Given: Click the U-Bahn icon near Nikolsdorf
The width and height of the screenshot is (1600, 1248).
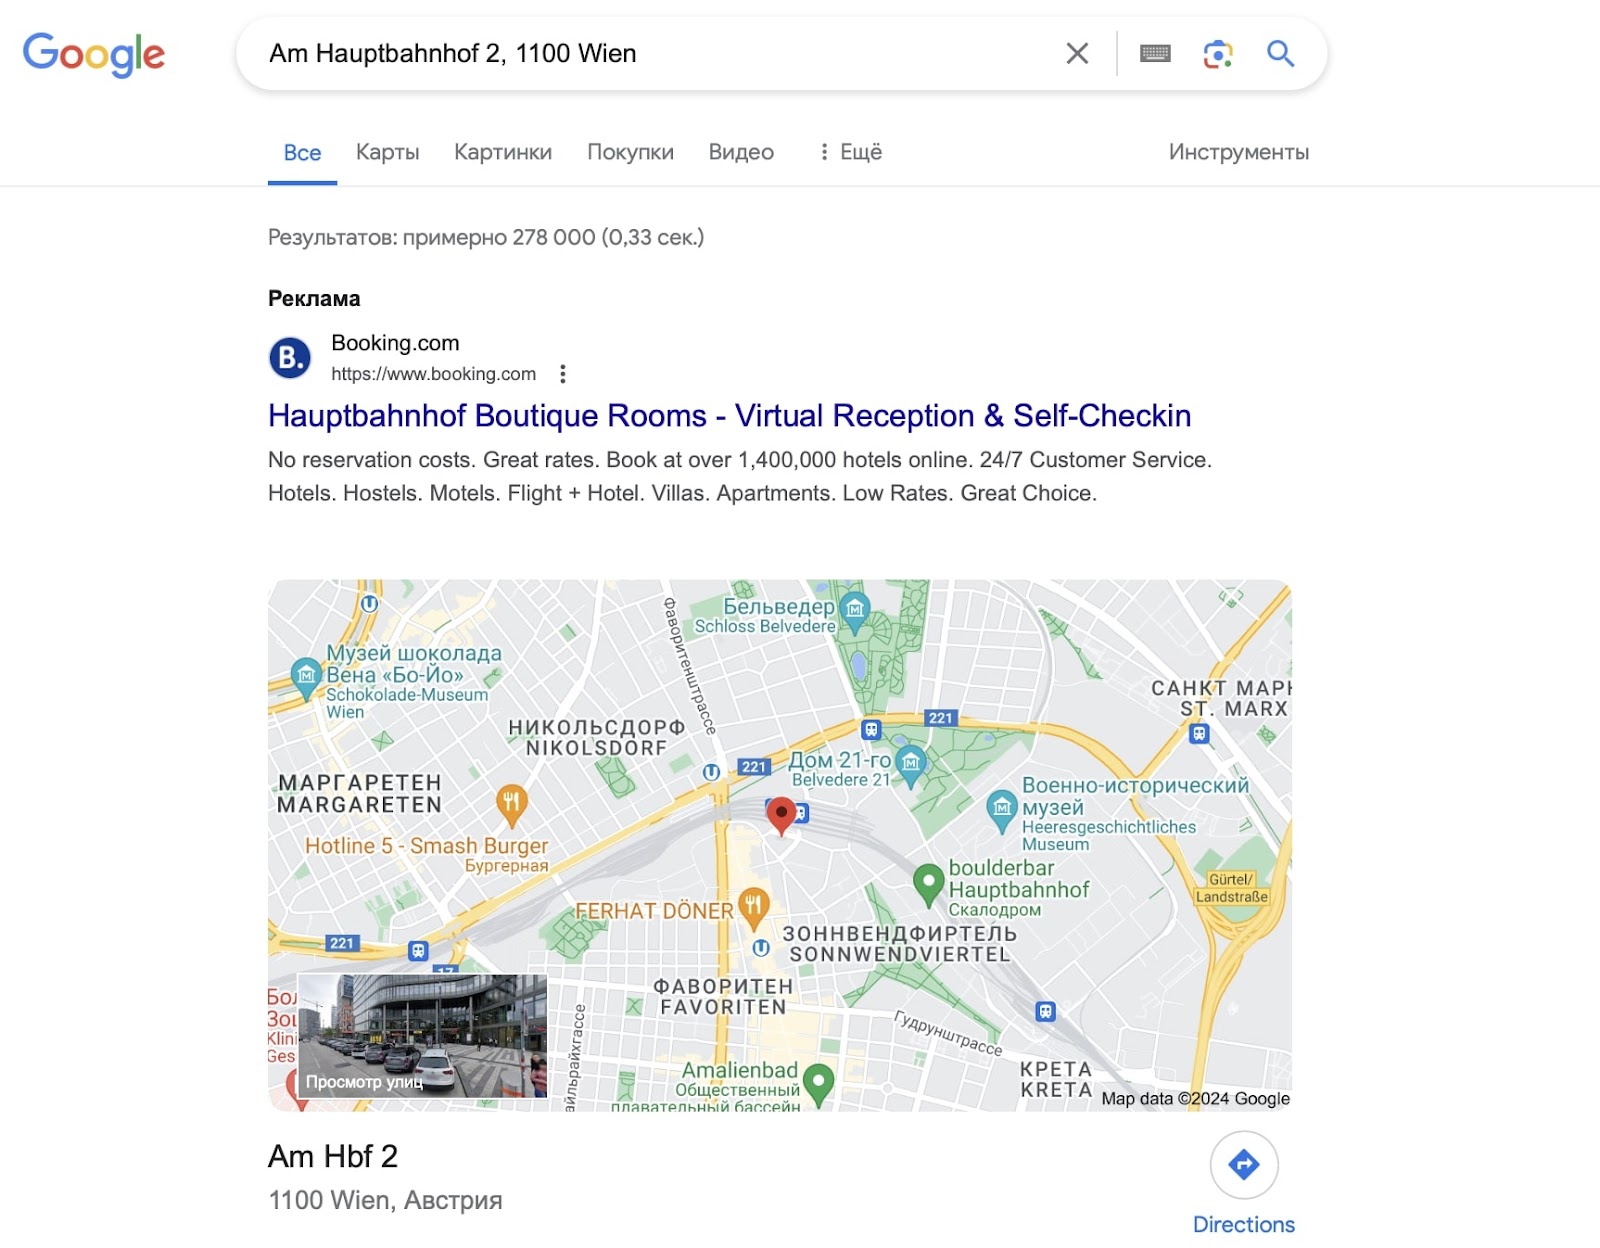Looking at the screenshot, I should pos(711,772).
